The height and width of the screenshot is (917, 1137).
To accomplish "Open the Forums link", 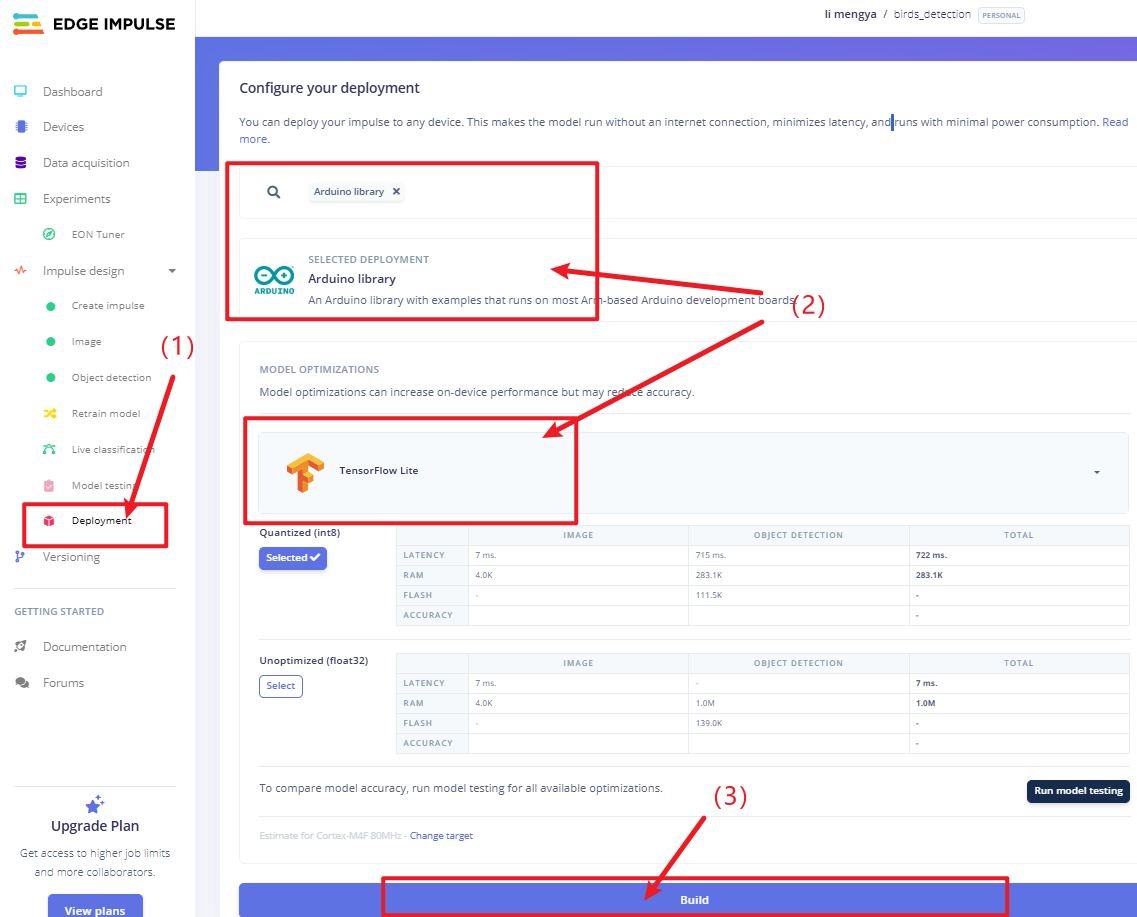I will 63,683.
